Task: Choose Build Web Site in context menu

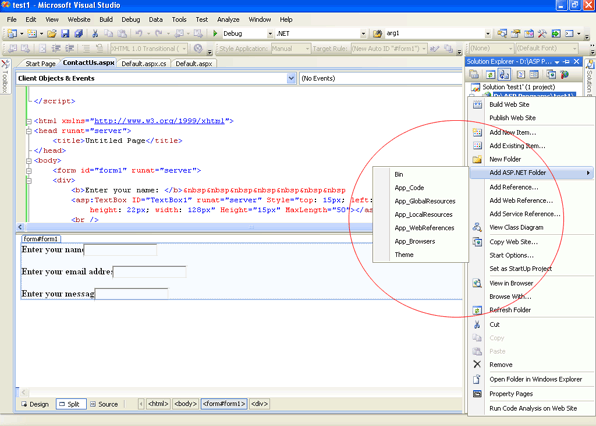Action: [x=531, y=105]
